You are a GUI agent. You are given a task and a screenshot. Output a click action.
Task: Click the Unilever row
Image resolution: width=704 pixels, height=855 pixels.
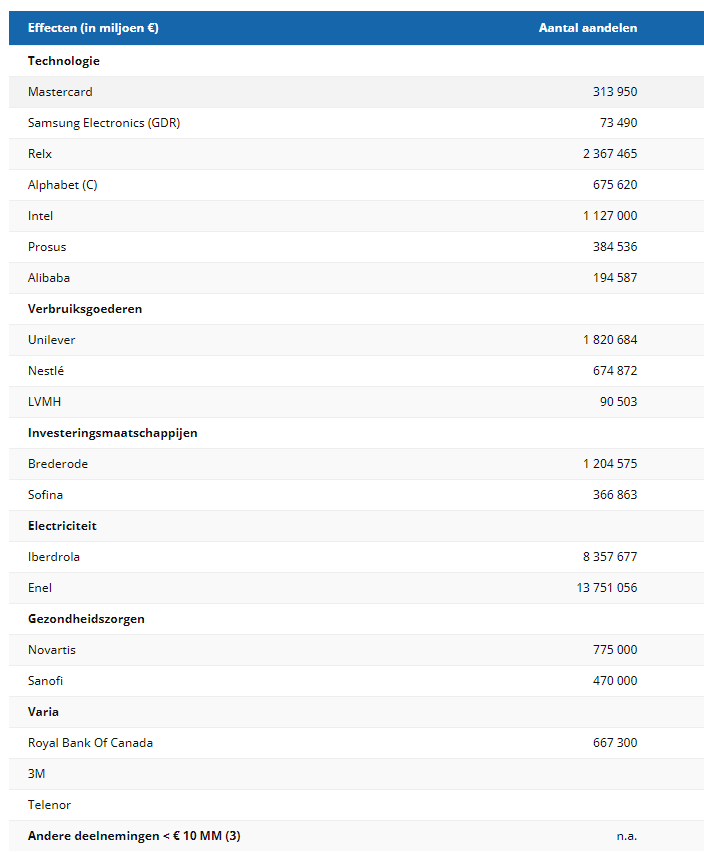pos(356,340)
